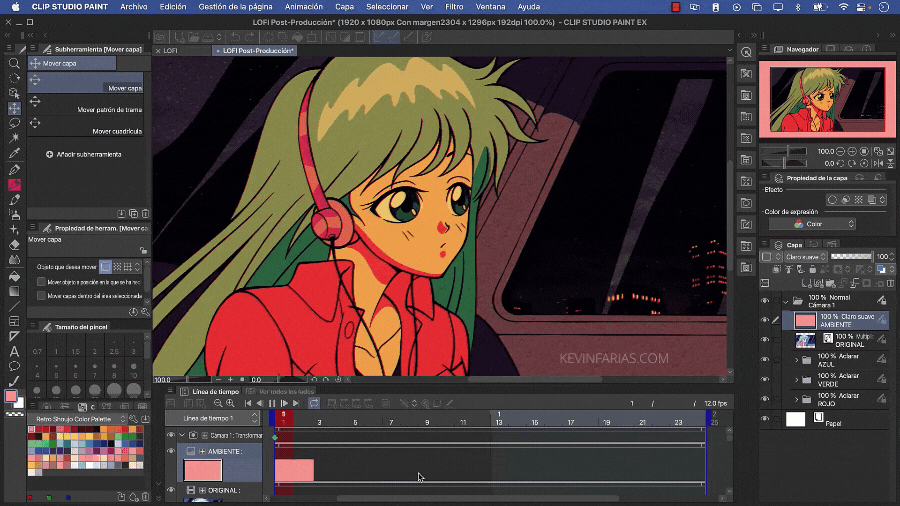900x506 pixels.
Task: Toggle loop playback in timeline
Action: [x=313, y=403]
